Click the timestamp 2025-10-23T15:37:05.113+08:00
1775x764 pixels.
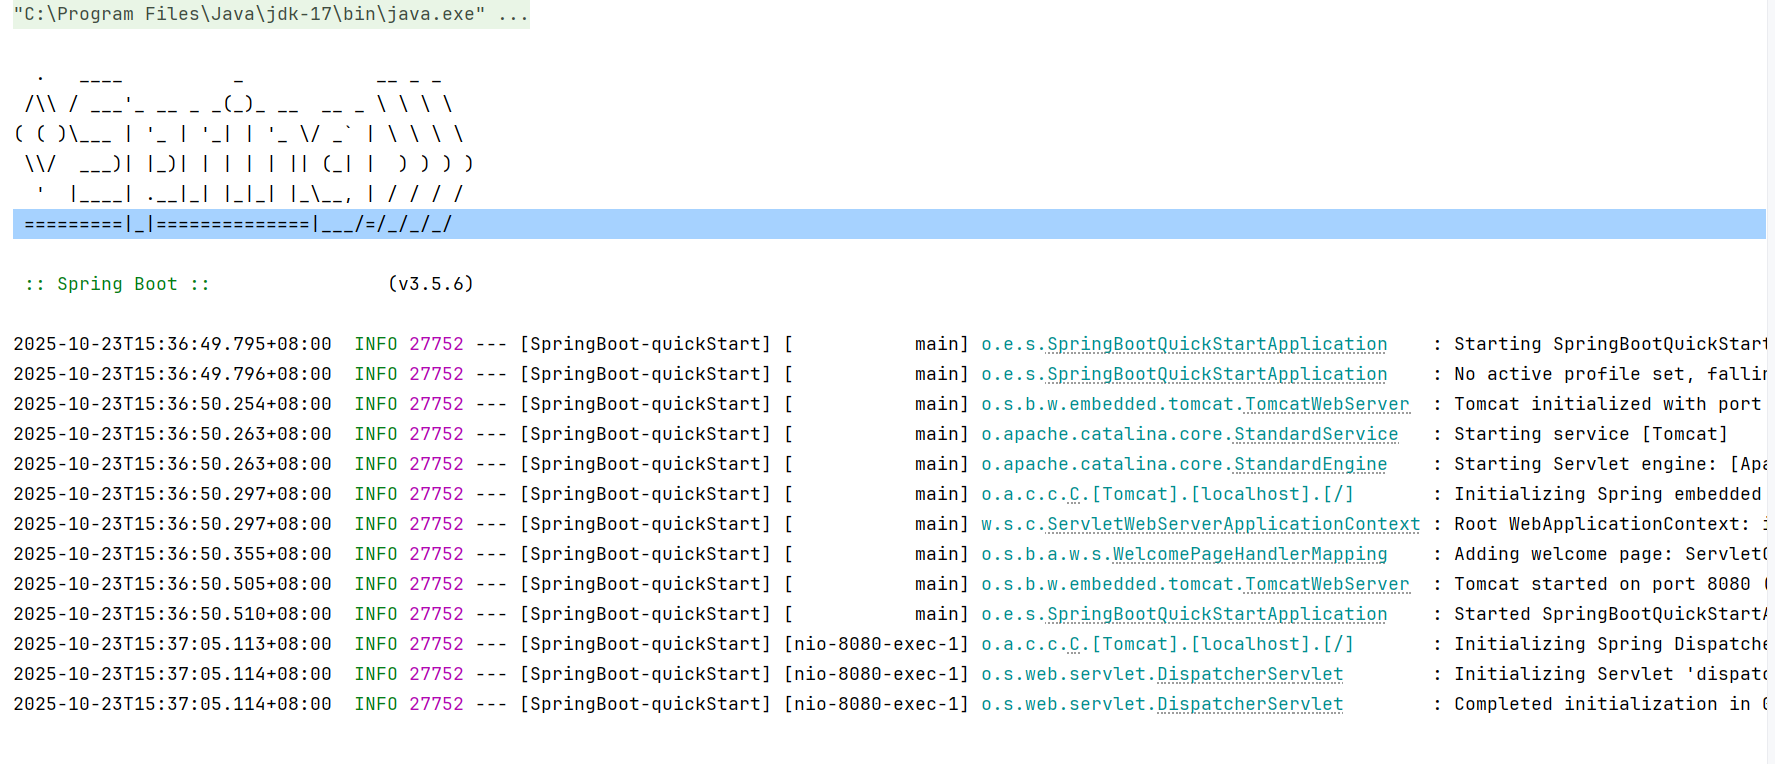[172, 644]
